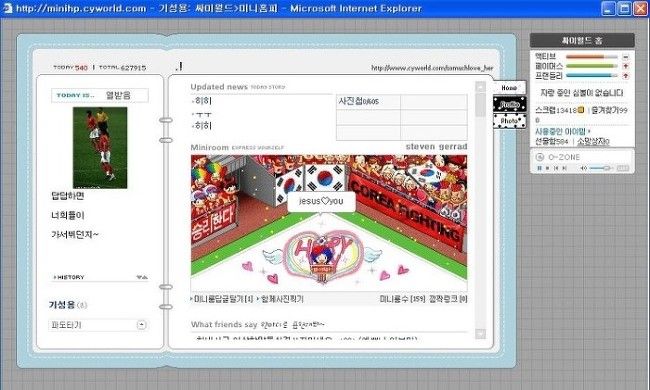Click 미니룸수 159 counter
The image size is (650, 390).
click(x=402, y=299)
